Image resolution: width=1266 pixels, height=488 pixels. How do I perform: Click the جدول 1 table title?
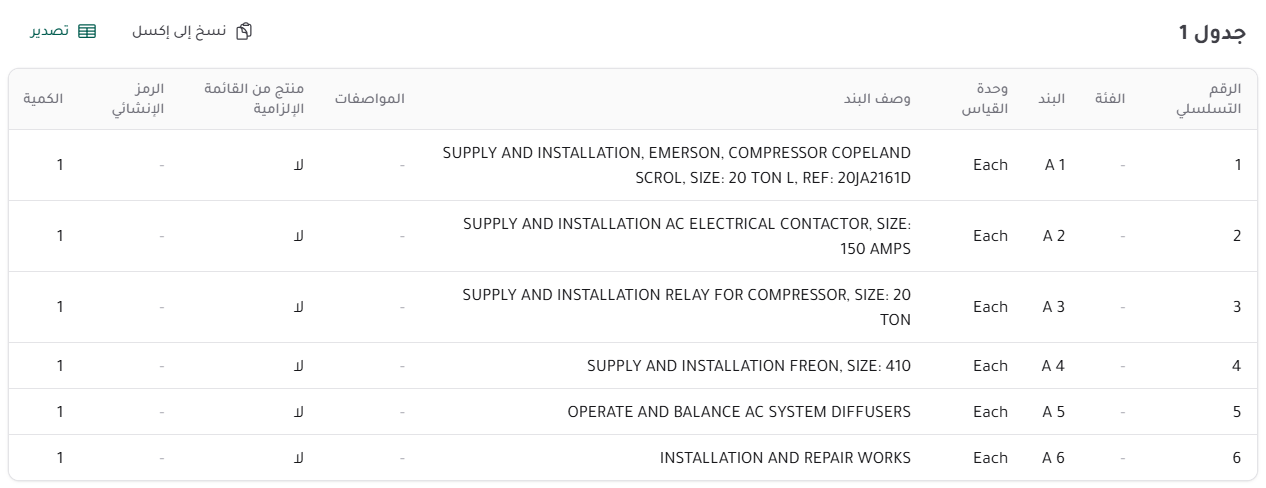coord(1212,32)
